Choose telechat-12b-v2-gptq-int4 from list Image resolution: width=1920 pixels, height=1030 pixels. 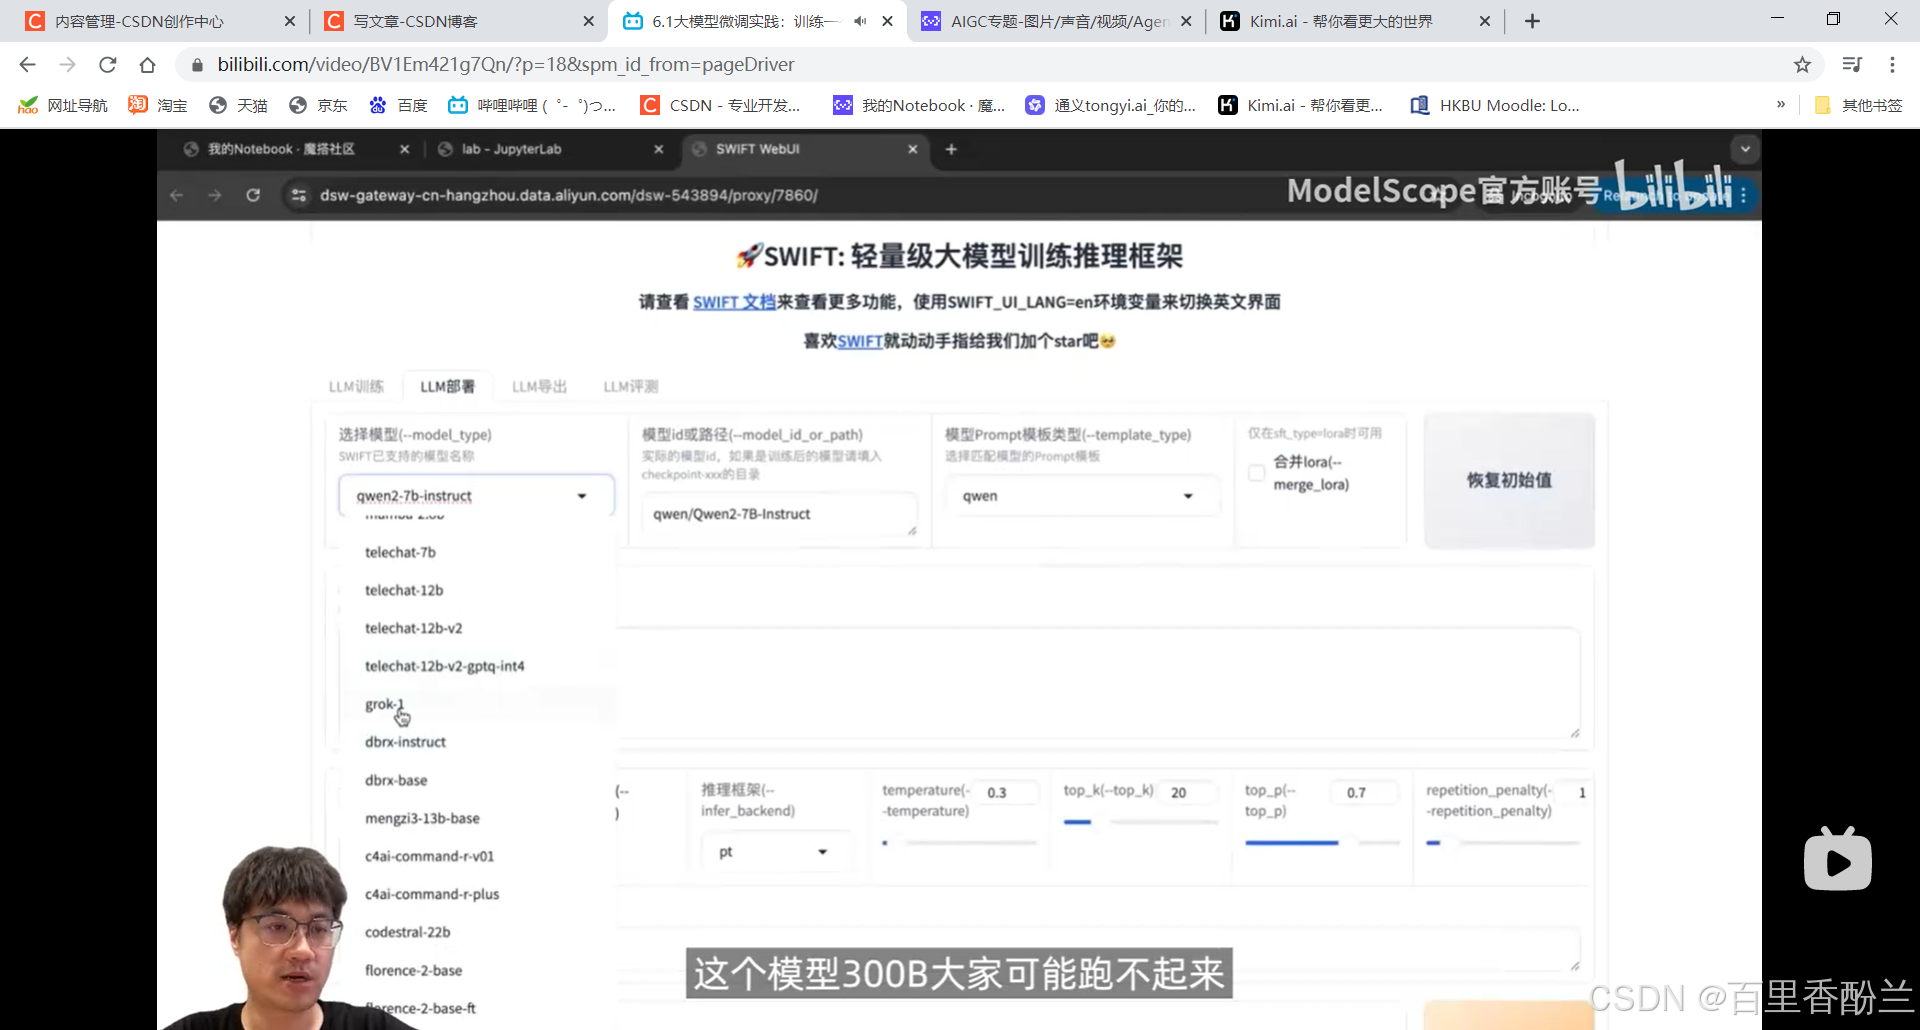(444, 666)
